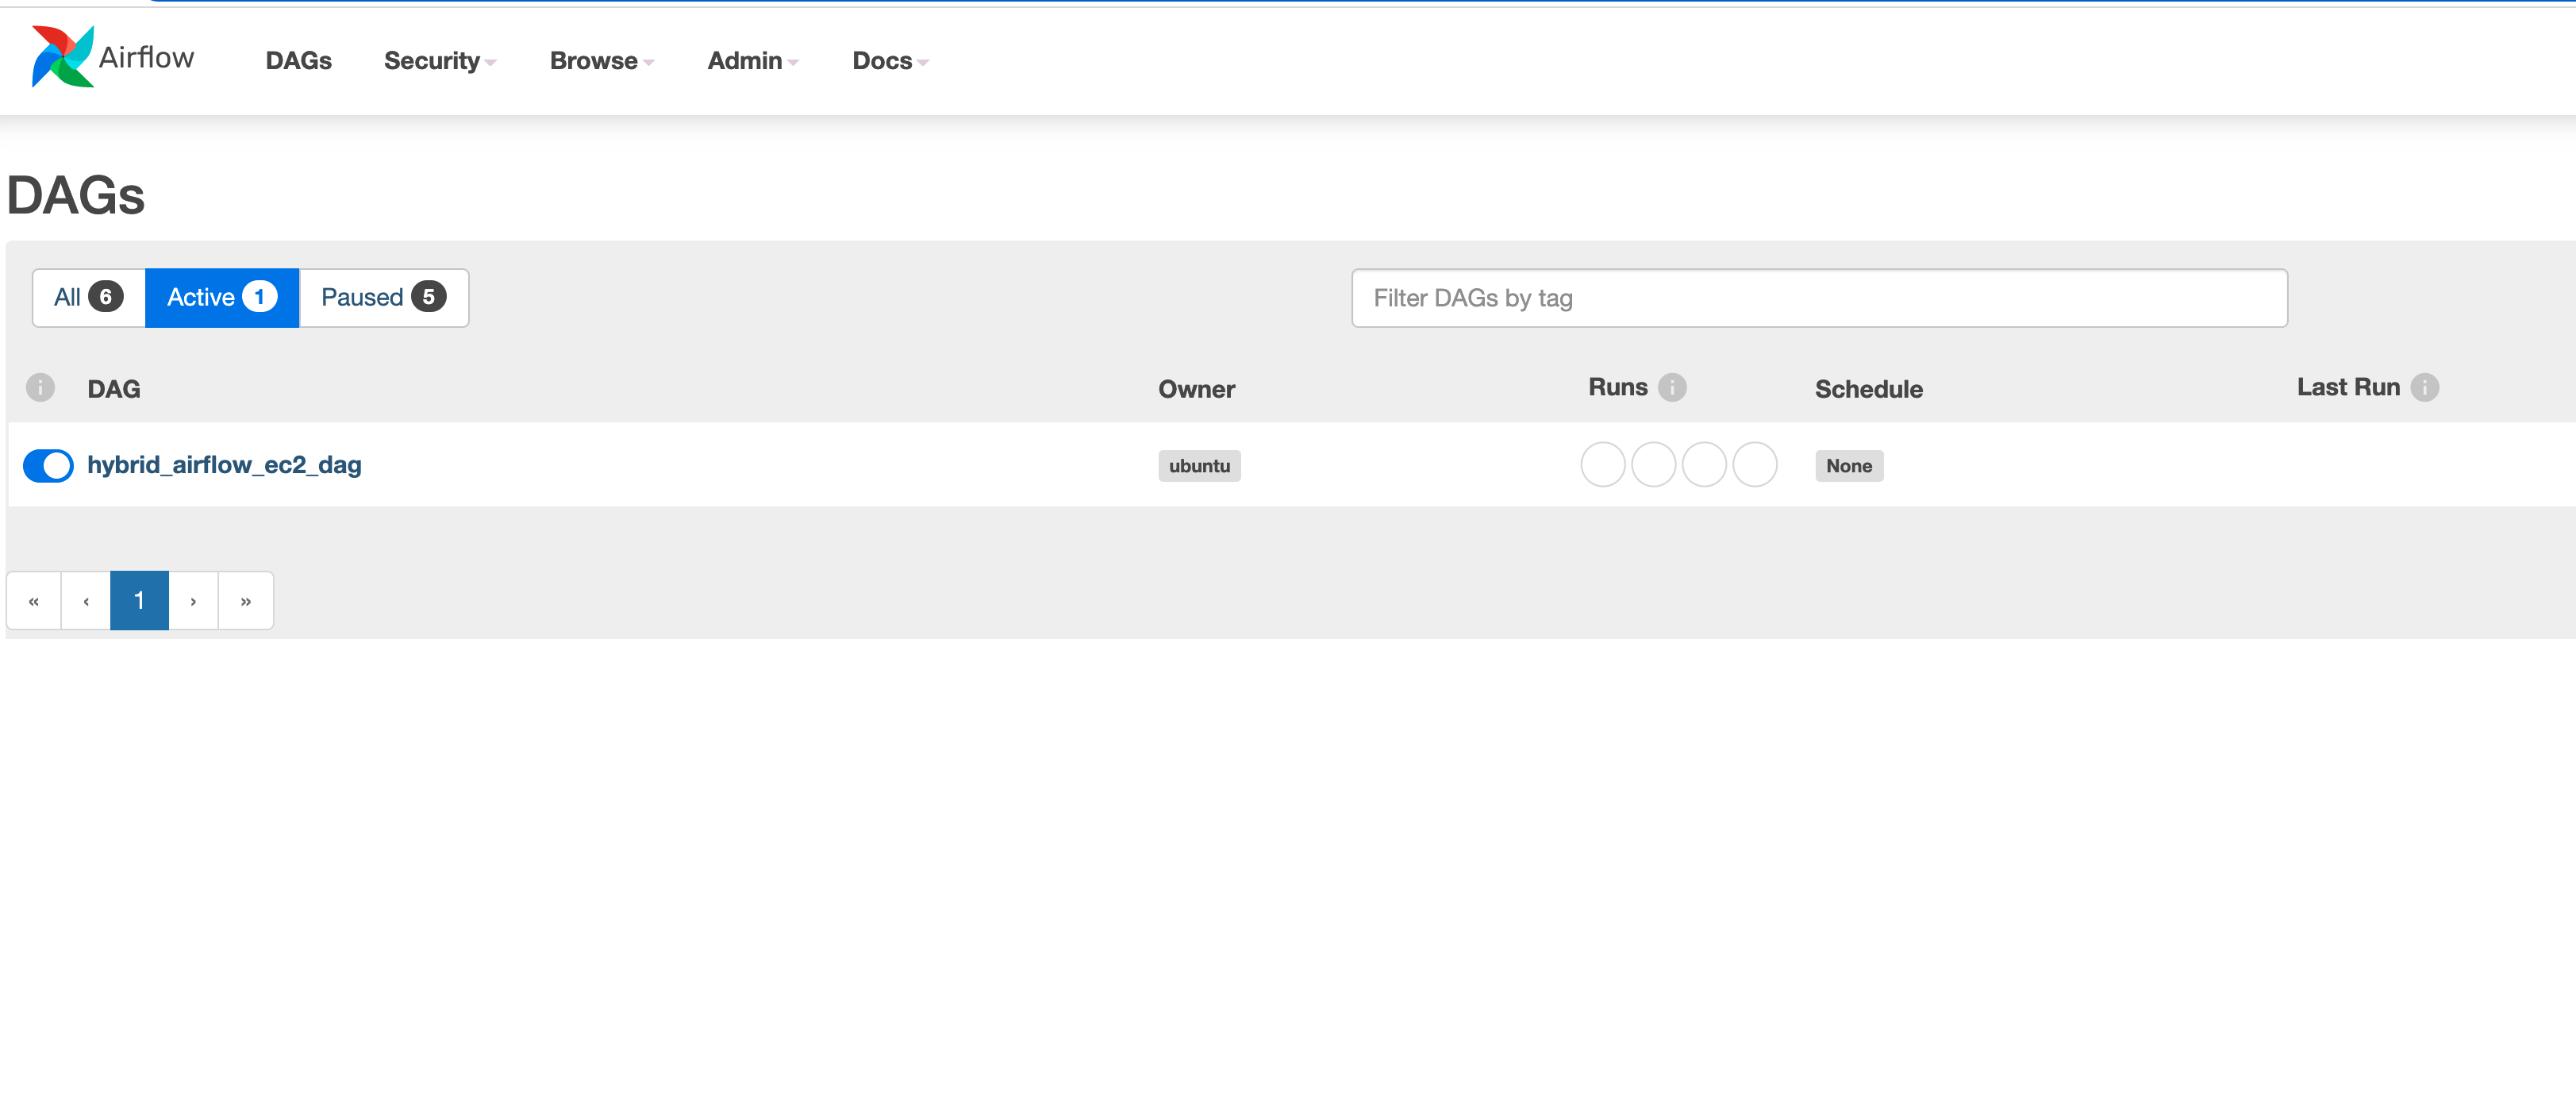
Task: Go to DAGs in the navbar
Action: click(298, 61)
